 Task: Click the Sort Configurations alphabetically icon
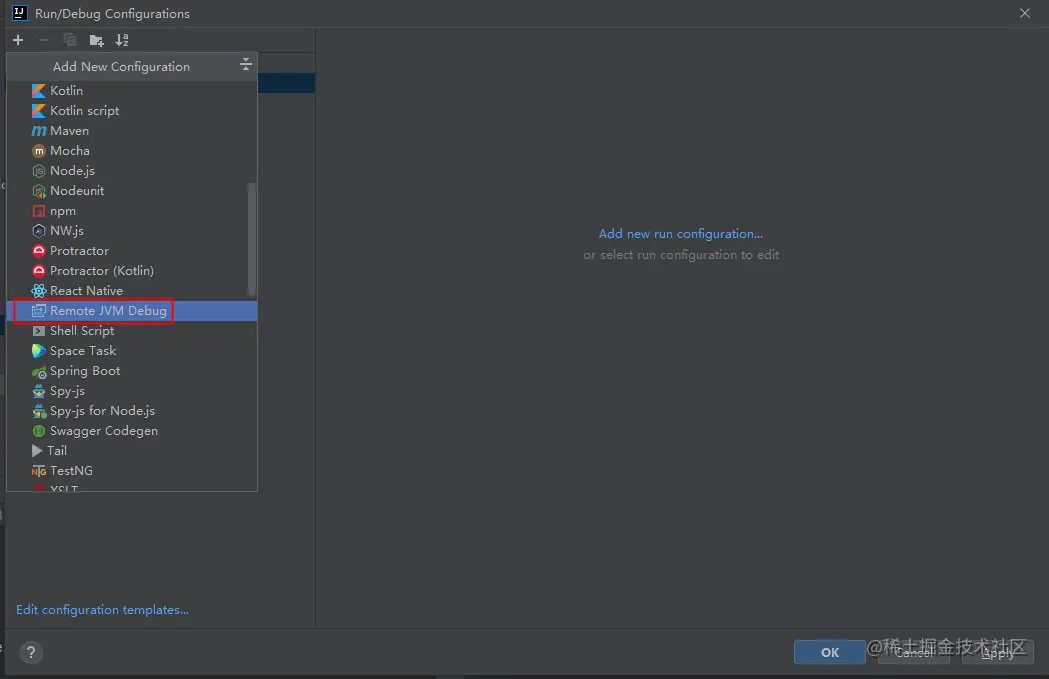(x=122, y=40)
